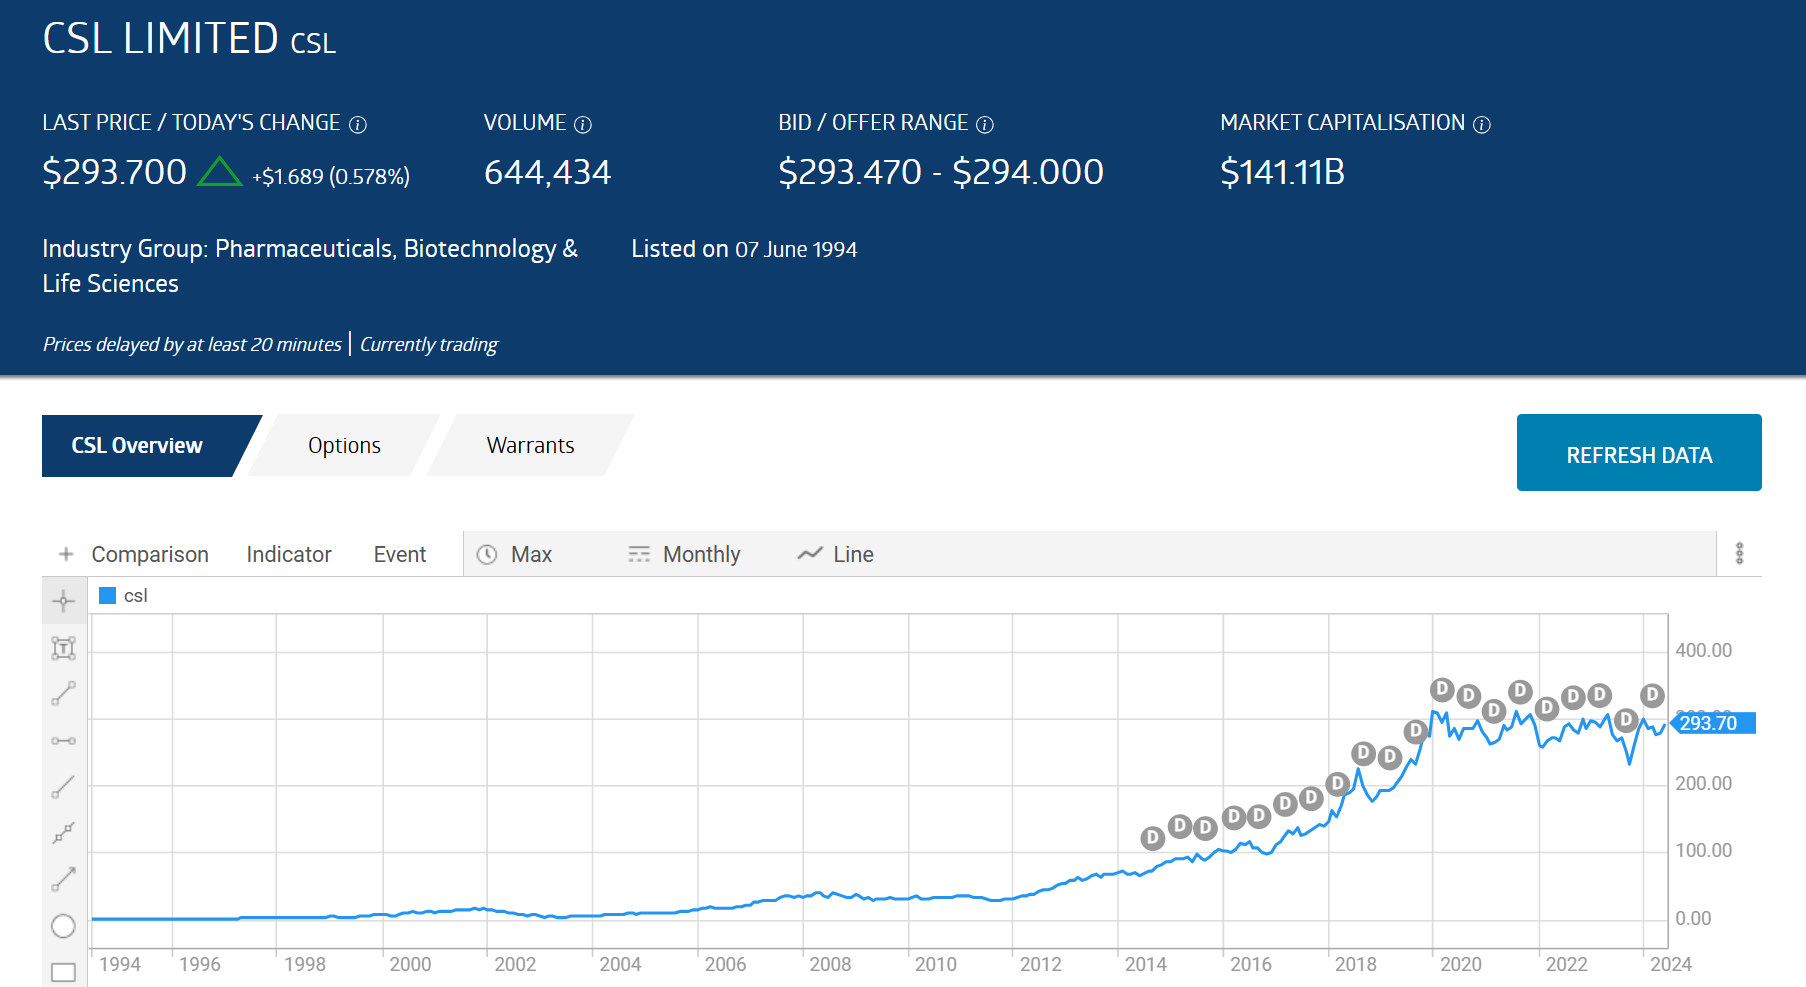Click the line chart icon beside Line

tap(810, 553)
